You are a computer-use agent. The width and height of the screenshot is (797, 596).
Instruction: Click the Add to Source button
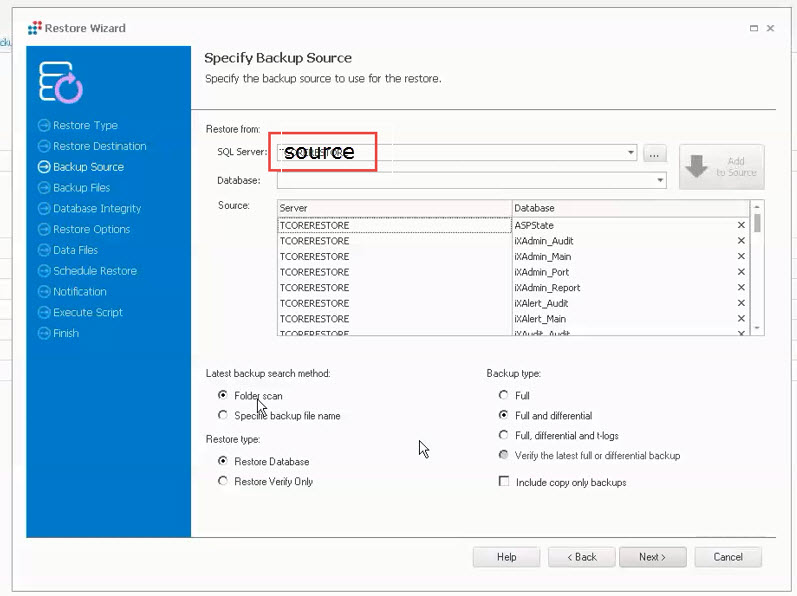(722, 167)
